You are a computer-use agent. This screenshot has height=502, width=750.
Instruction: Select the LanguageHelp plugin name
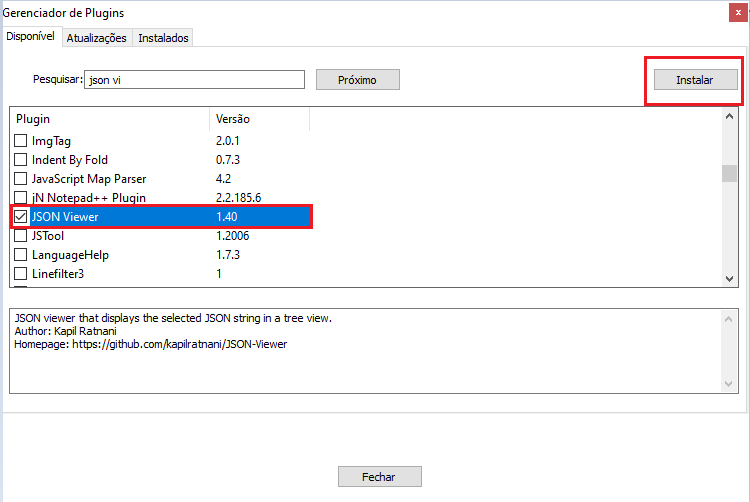[x=70, y=255]
